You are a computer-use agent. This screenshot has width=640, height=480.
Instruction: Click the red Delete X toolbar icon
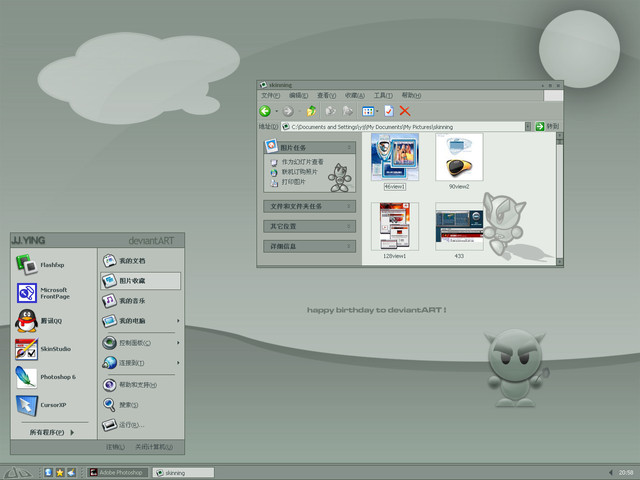(x=404, y=111)
